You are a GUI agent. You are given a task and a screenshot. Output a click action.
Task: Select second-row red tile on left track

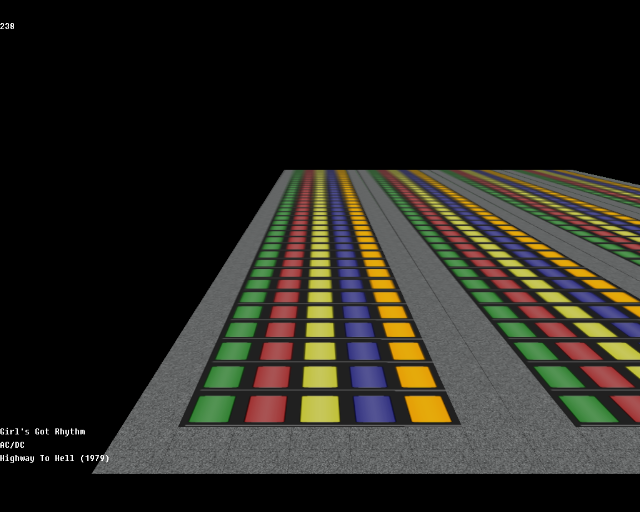(272, 377)
